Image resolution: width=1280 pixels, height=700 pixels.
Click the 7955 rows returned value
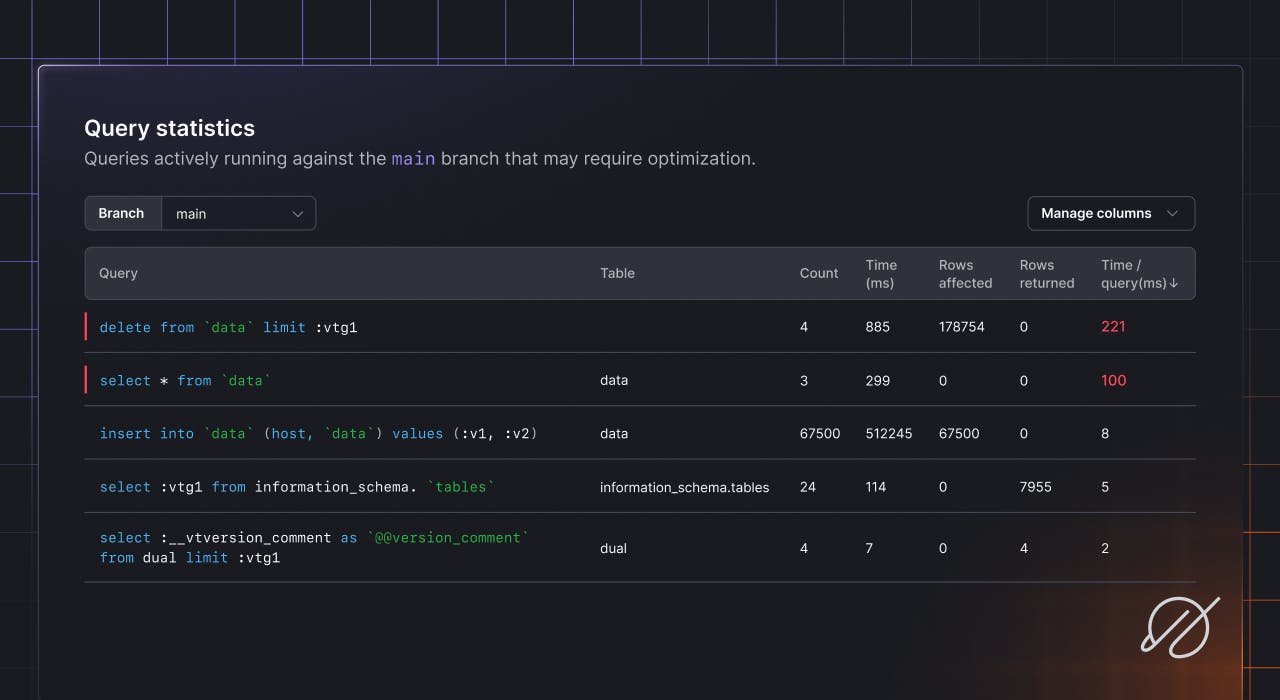point(1036,487)
